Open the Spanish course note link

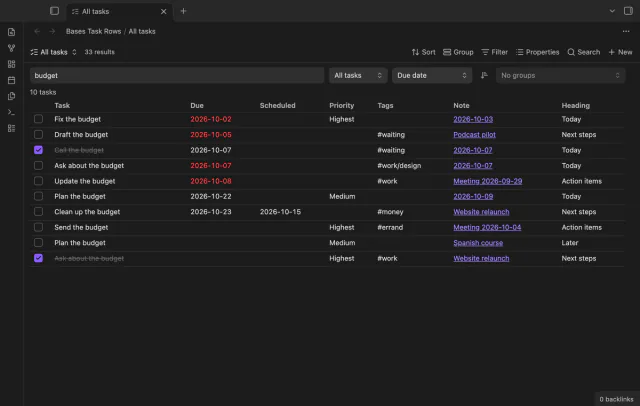(x=478, y=243)
